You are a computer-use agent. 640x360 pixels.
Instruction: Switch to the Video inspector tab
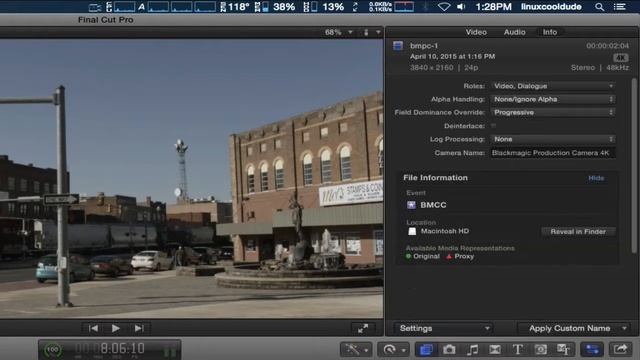tap(476, 32)
